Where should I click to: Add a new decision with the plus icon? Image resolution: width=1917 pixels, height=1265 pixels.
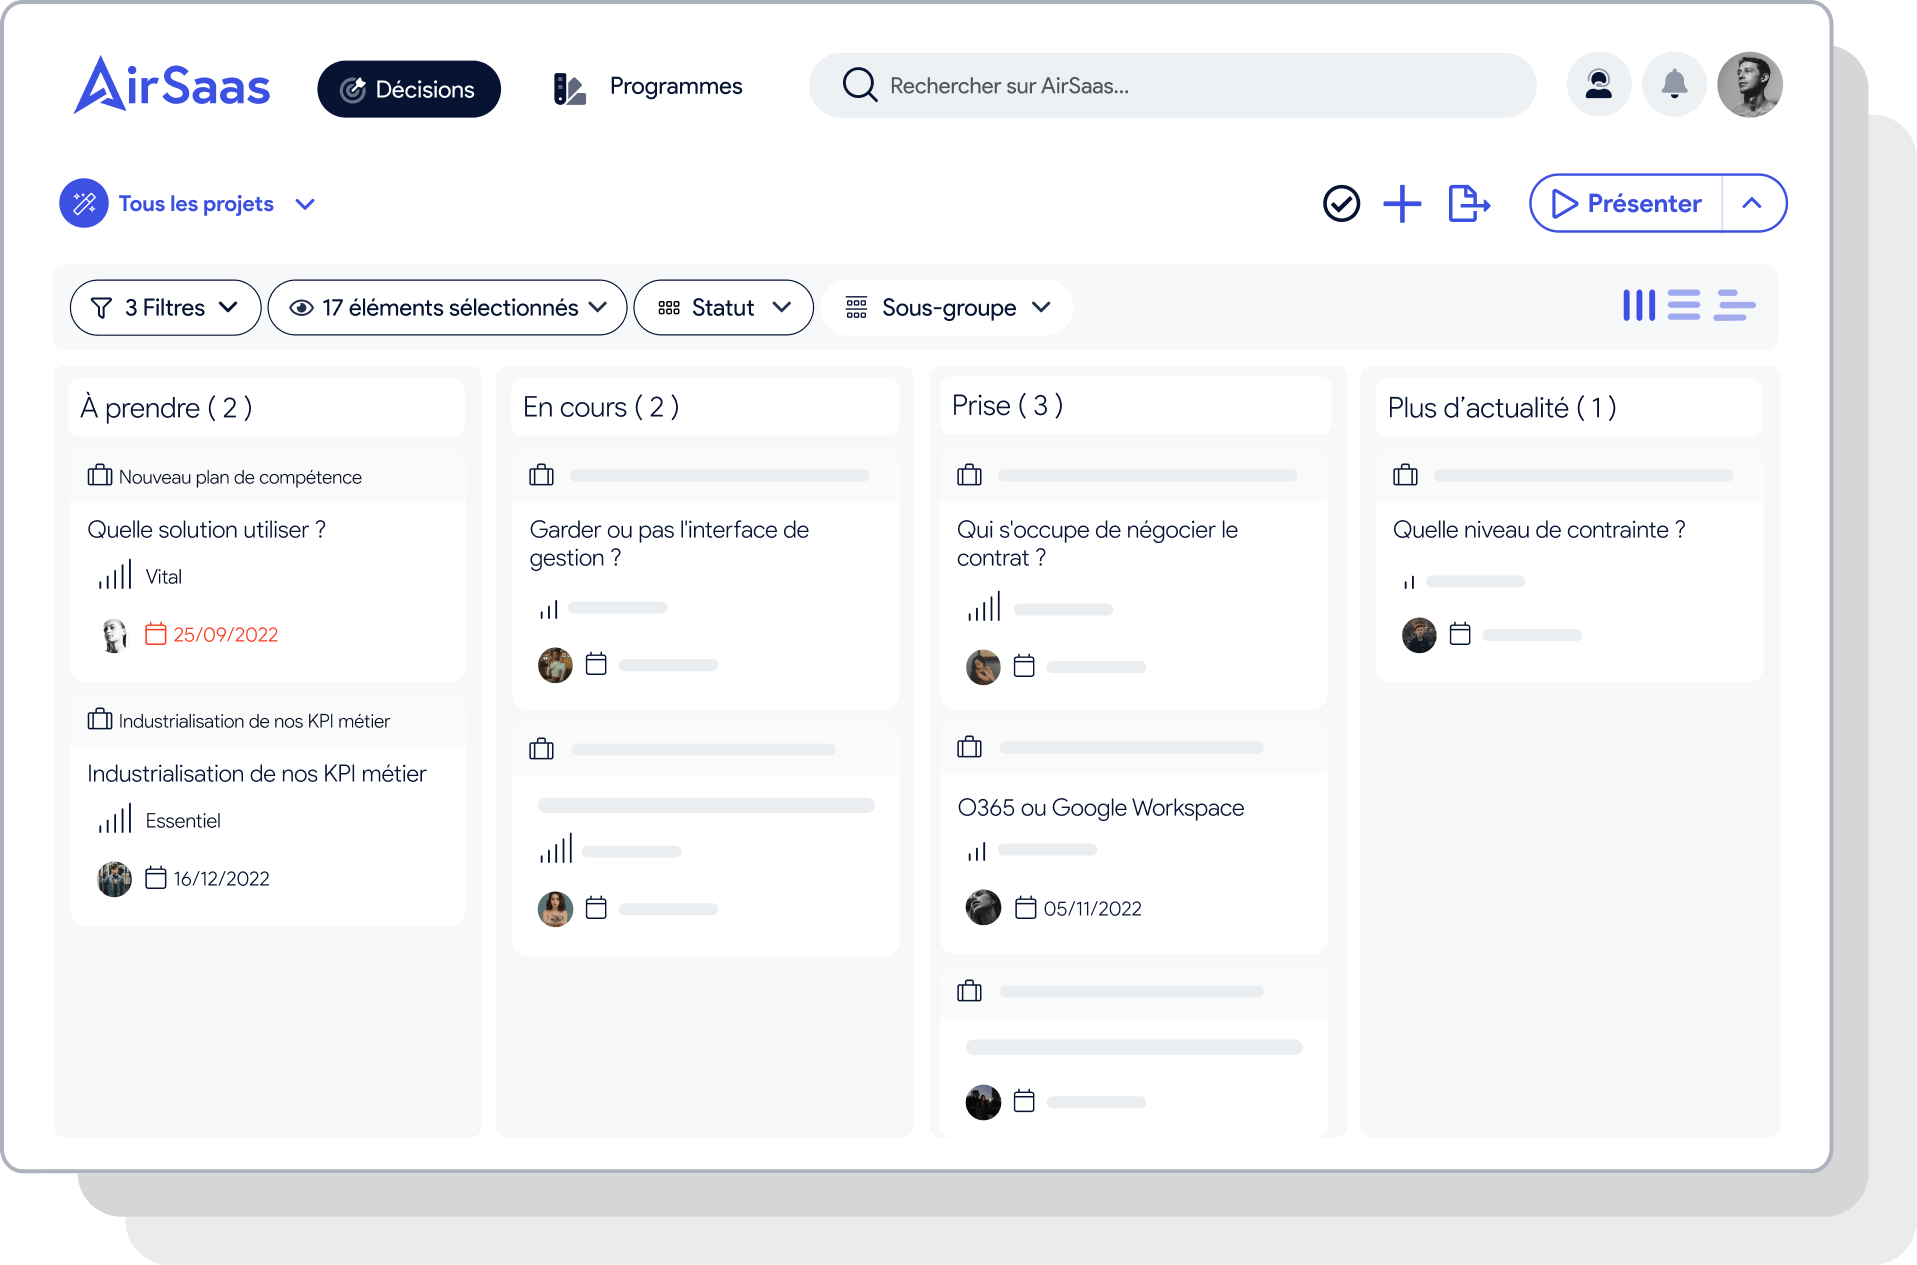(x=1402, y=203)
